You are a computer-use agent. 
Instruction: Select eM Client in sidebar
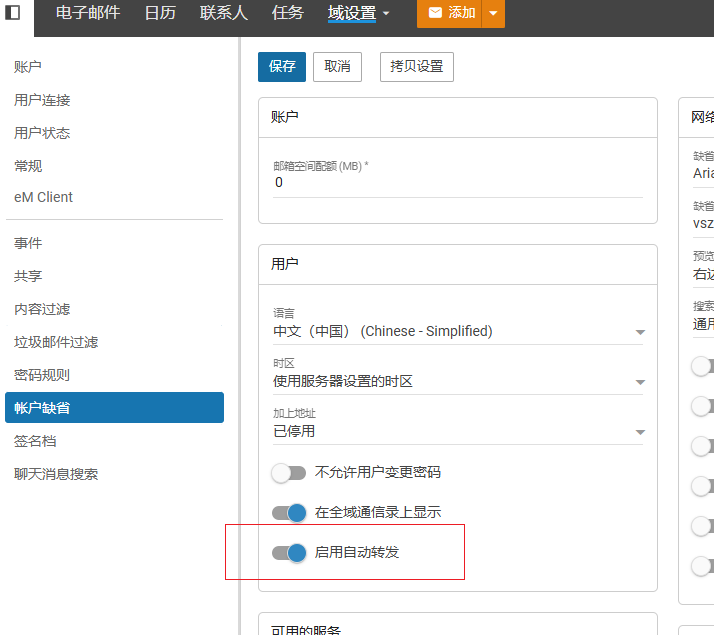coord(43,197)
